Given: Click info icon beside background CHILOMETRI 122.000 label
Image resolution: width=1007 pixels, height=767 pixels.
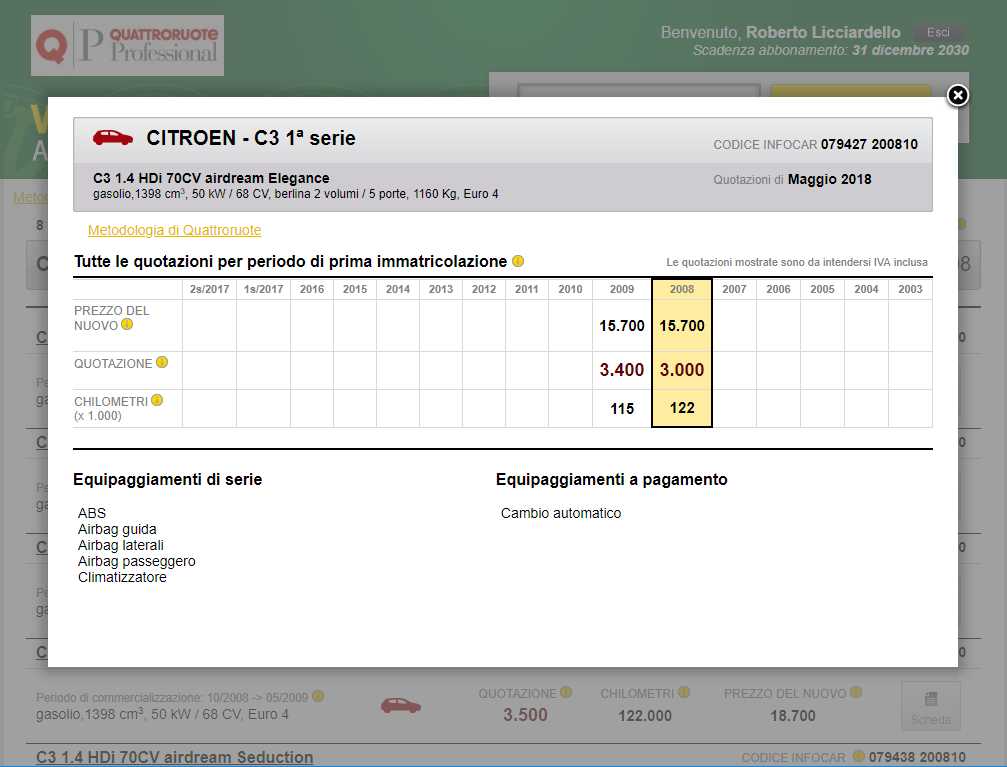Looking at the screenshot, I should [684, 692].
